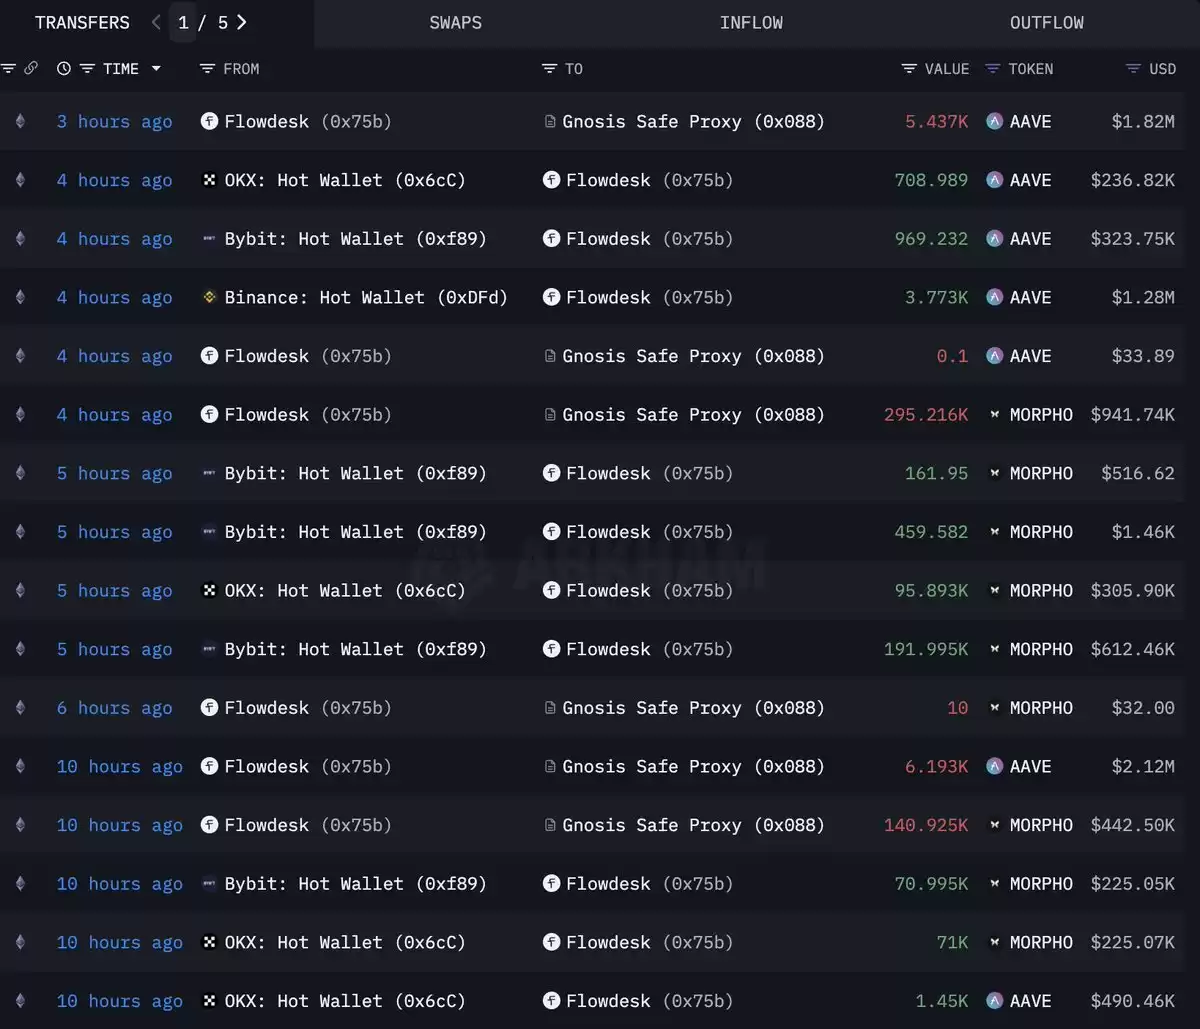Open OKX: Hot Wallet in the 708.989 row
This screenshot has height=1029, width=1200.
345,180
